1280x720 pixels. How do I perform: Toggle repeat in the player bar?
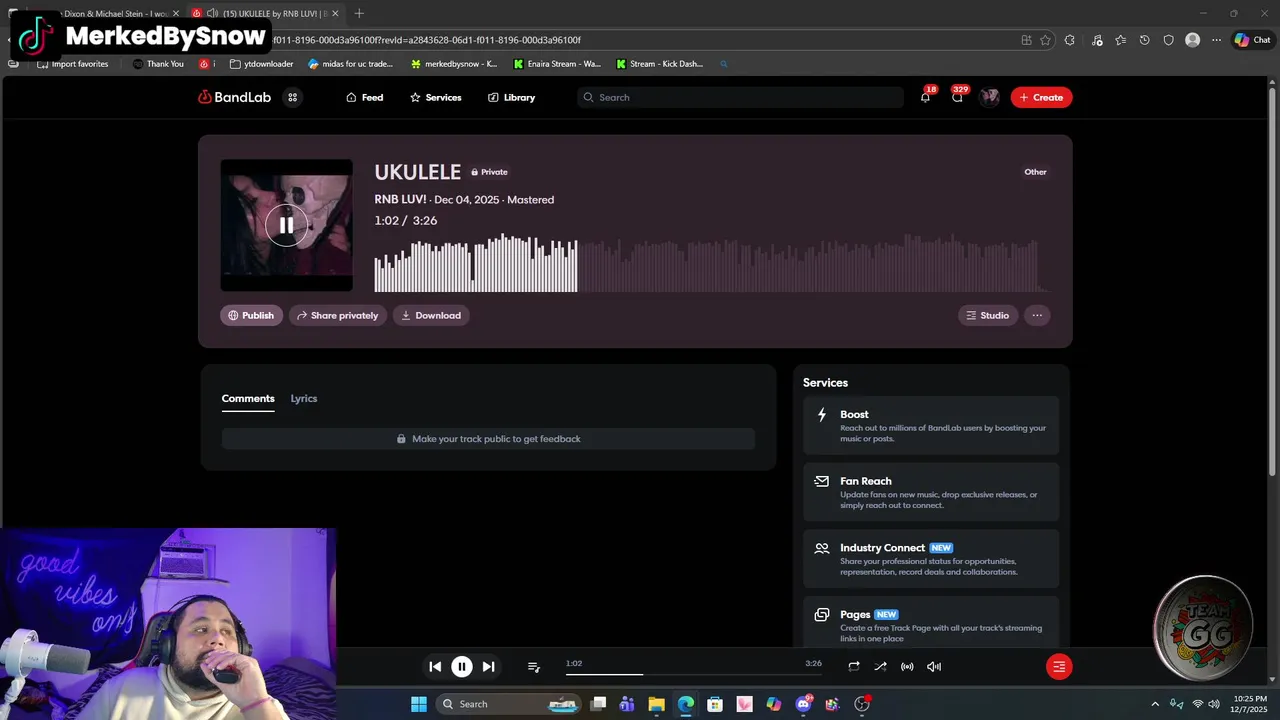pyautogui.click(x=854, y=666)
